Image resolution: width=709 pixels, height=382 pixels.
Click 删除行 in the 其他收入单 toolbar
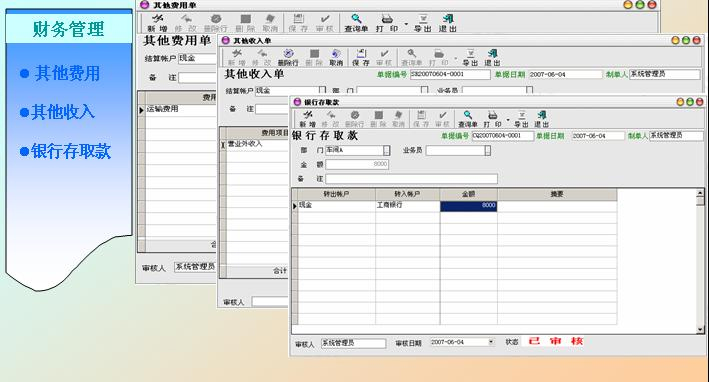click(x=288, y=58)
